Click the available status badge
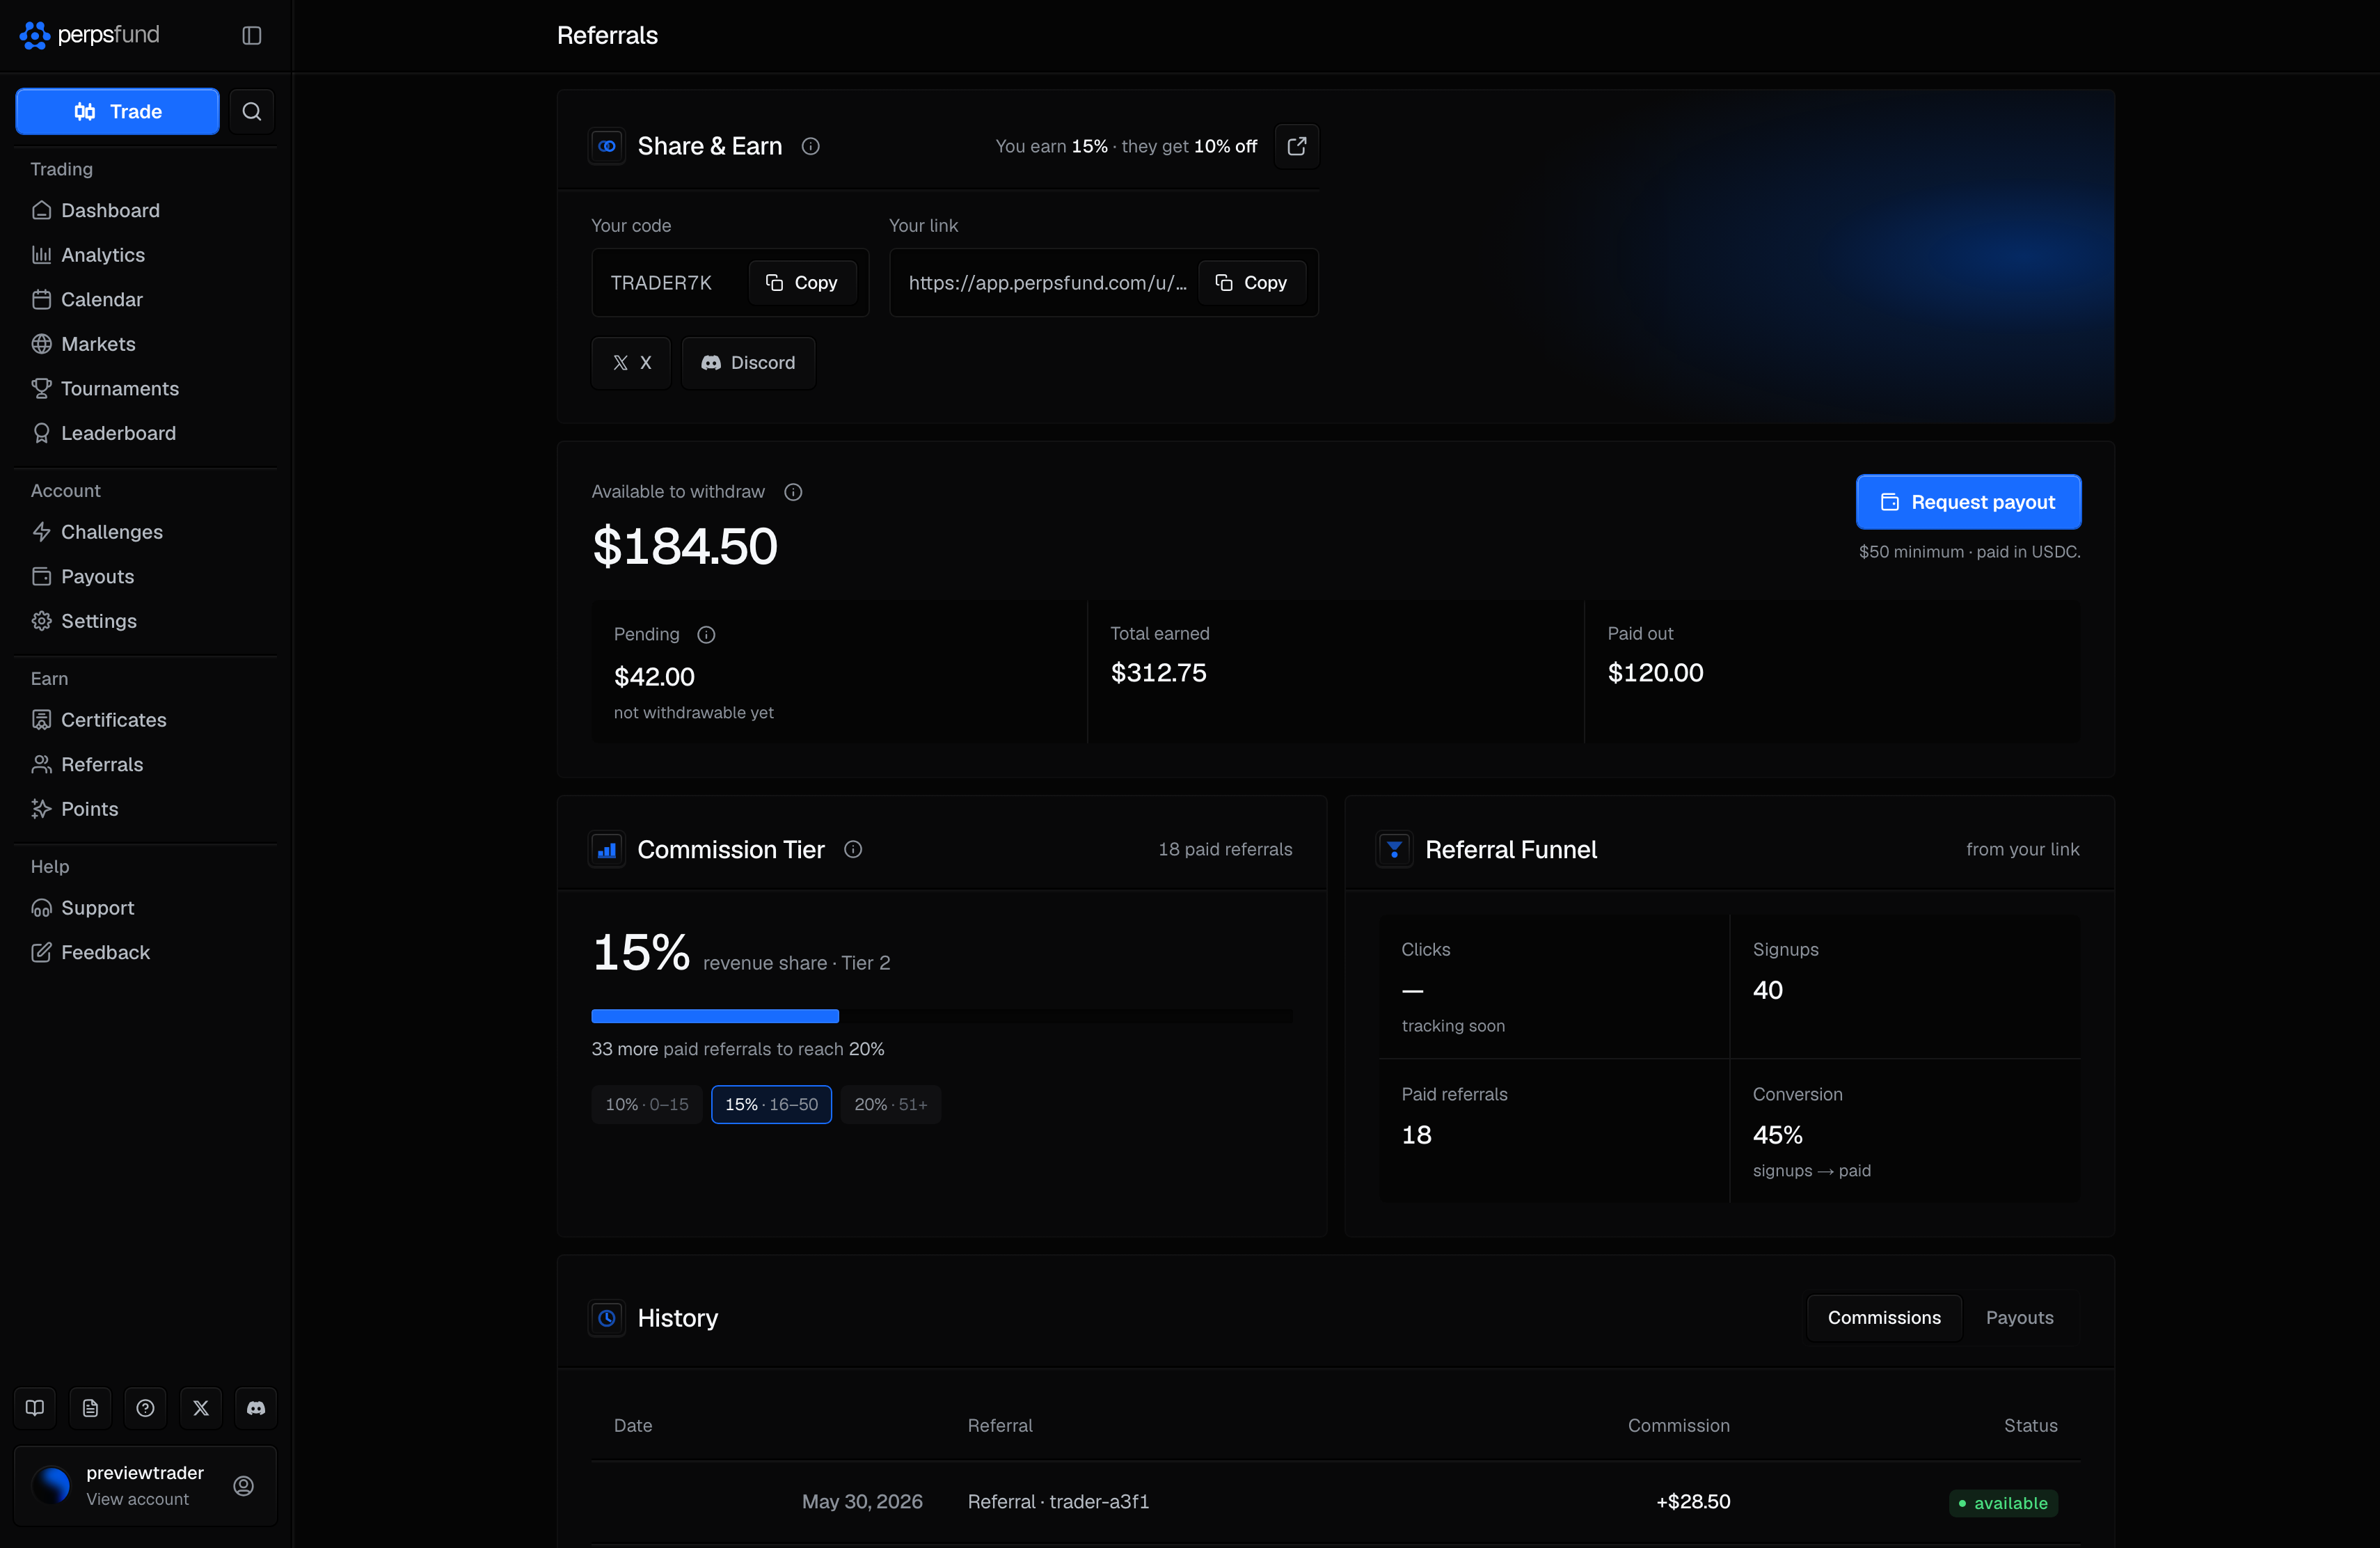2380x1548 pixels. point(2003,1503)
